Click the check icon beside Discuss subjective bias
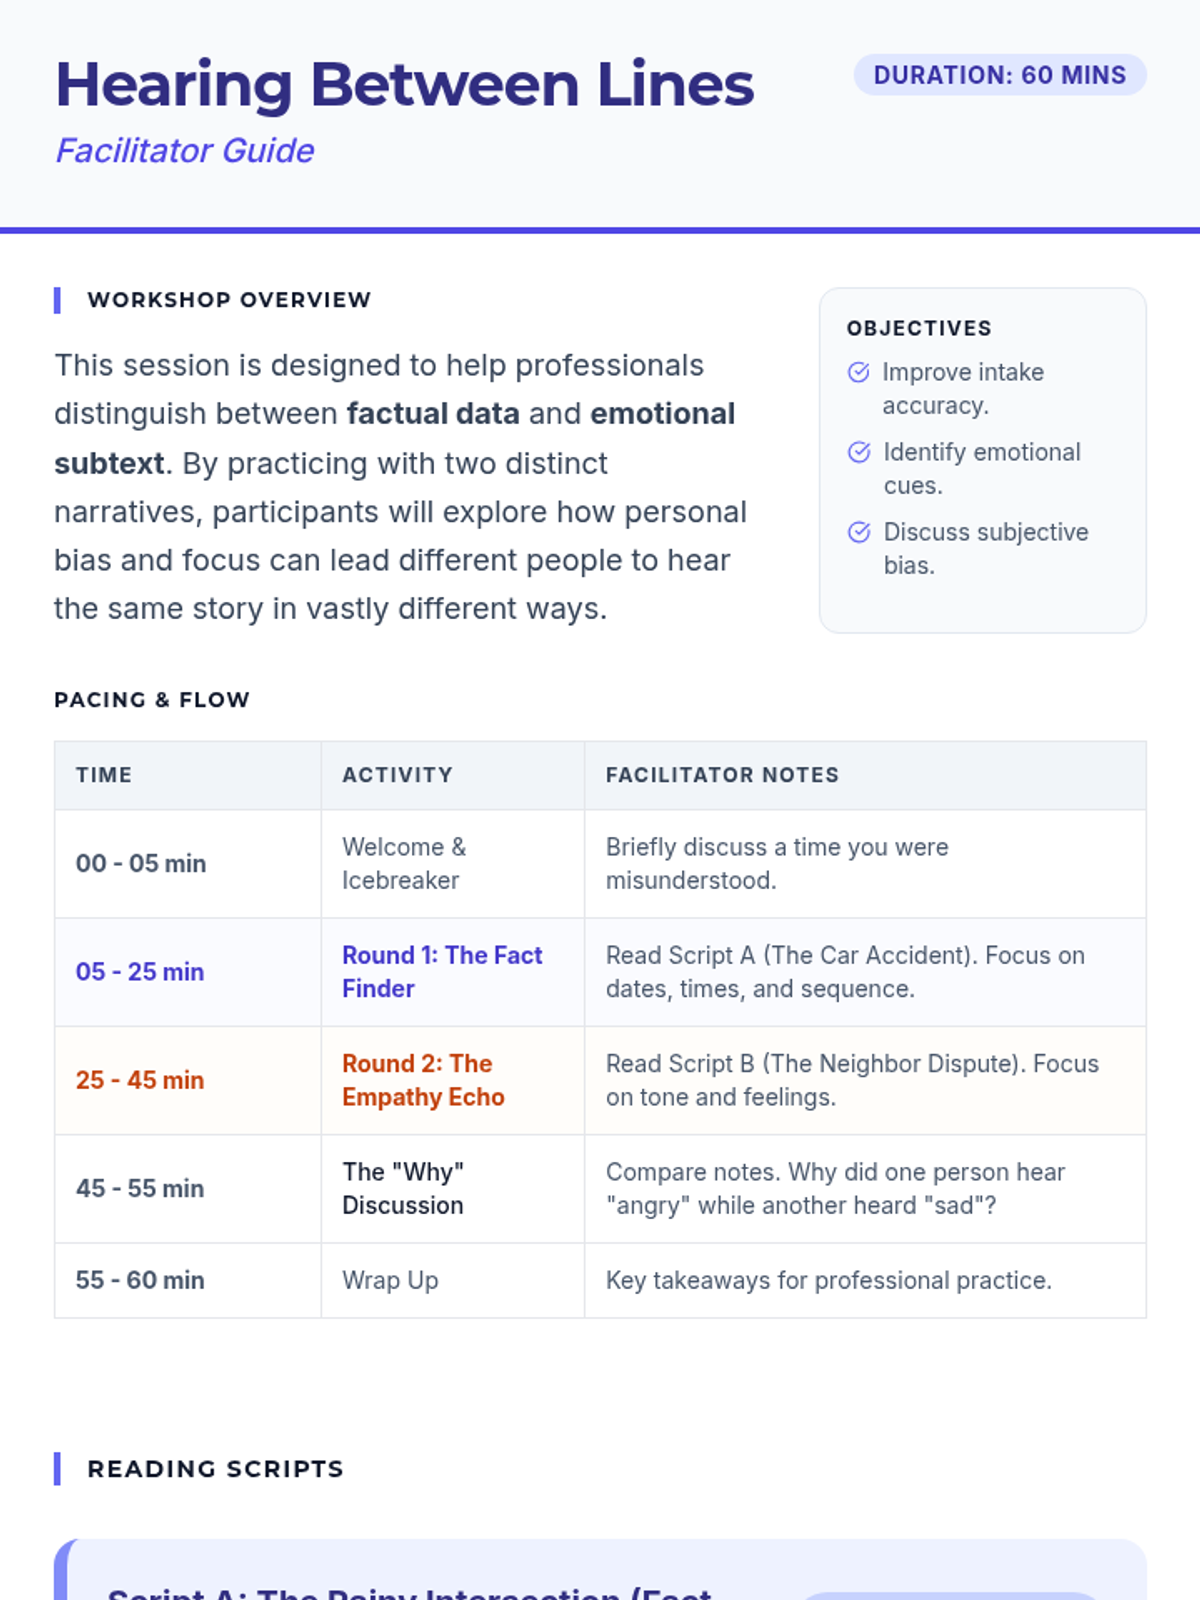 click(x=858, y=532)
